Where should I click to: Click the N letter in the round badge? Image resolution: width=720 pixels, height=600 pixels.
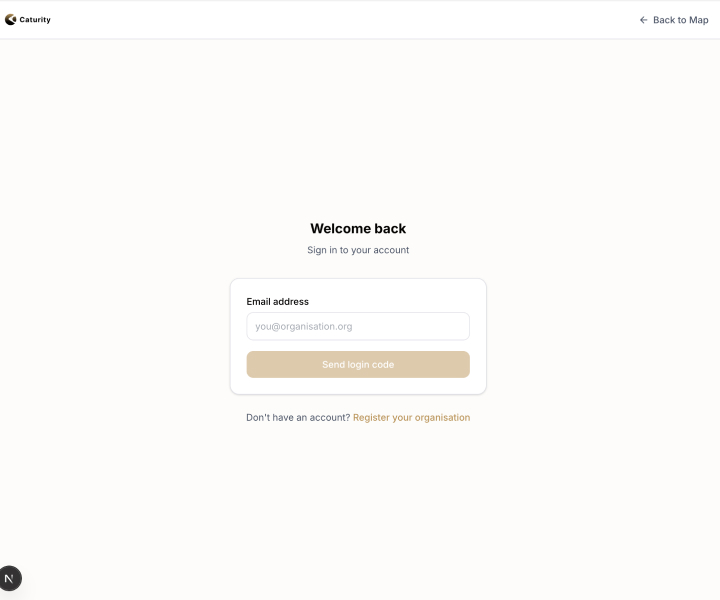tap(9, 578)
